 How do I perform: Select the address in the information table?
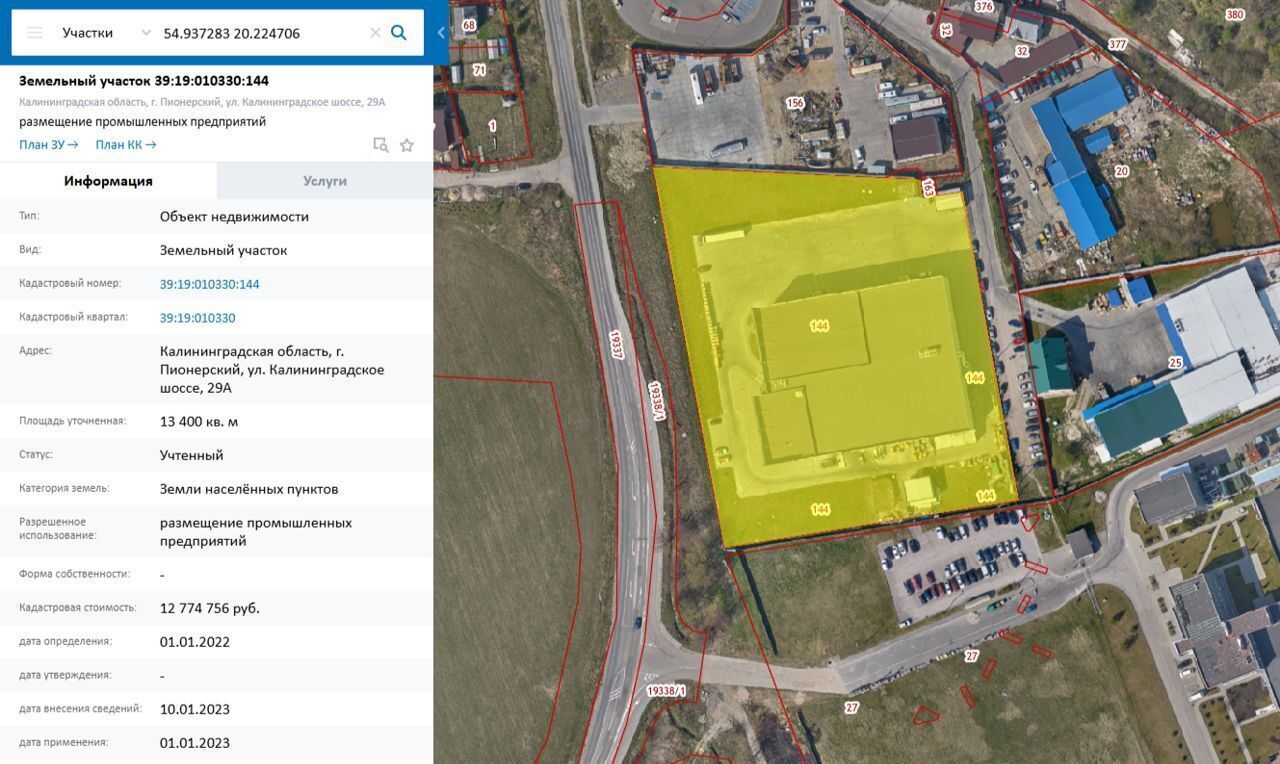(x=272, y=369)
